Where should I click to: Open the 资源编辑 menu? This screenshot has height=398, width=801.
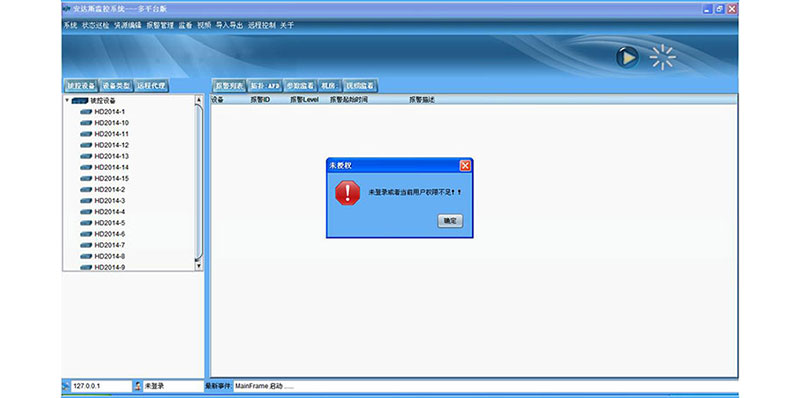coord(128,25)
